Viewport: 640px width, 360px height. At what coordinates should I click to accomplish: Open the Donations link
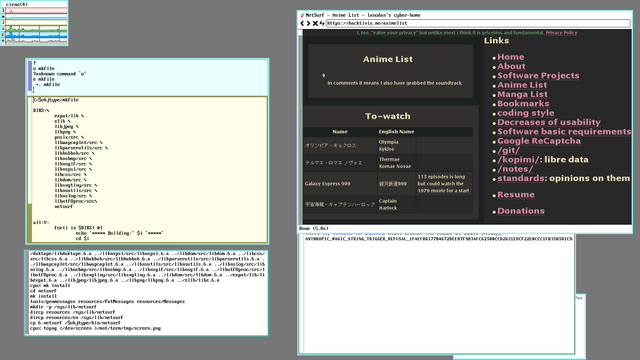521,211
